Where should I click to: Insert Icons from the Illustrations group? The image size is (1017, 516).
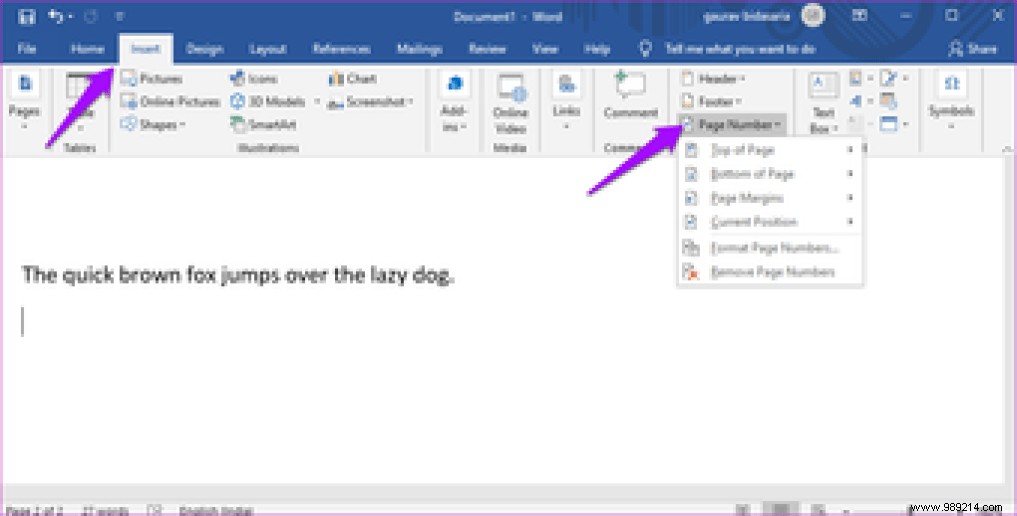click(x=254, y=78)
